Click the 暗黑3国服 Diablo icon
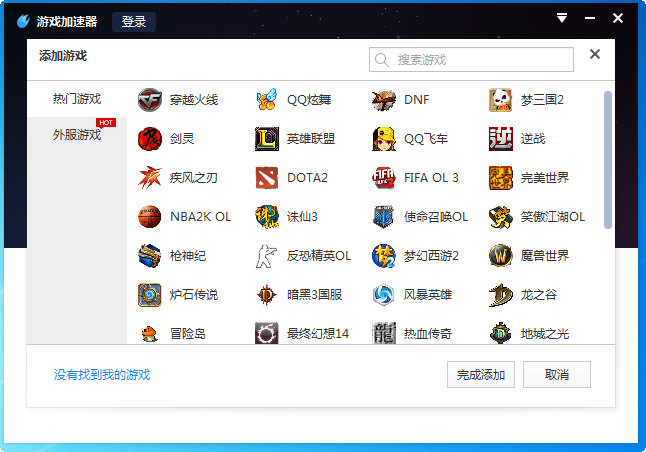This screenshot has width=646, height=452. (x=267, y=295)
